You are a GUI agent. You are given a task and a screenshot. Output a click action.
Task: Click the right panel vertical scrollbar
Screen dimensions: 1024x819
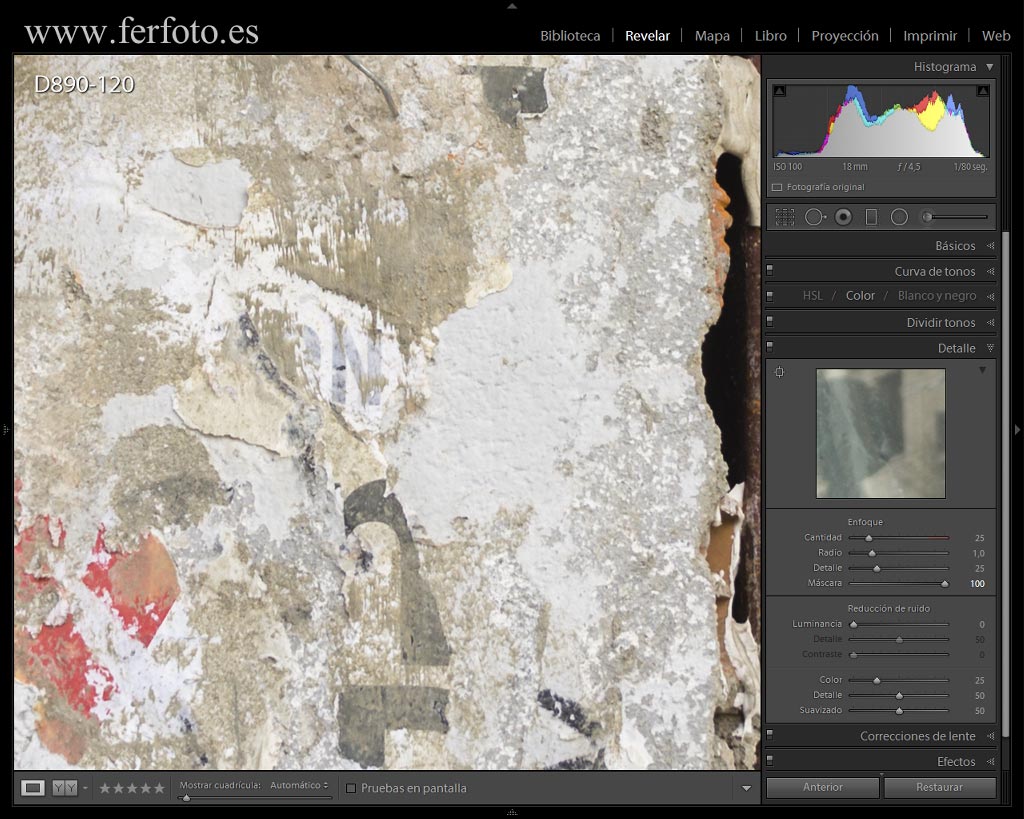(1006, 483)
